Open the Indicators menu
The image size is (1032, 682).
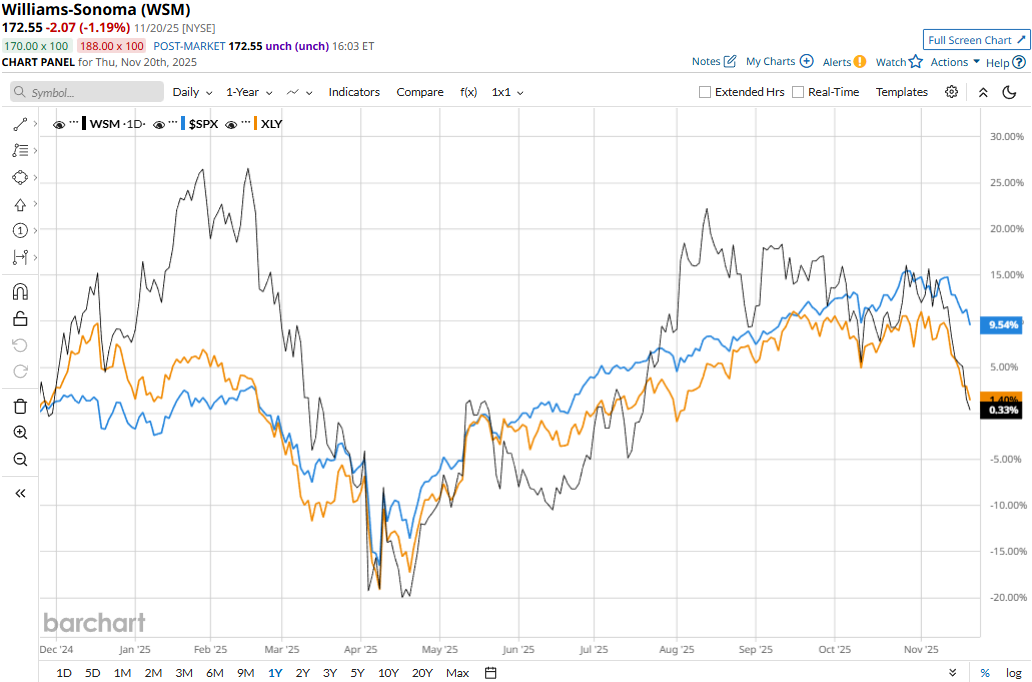coord(354,92)
